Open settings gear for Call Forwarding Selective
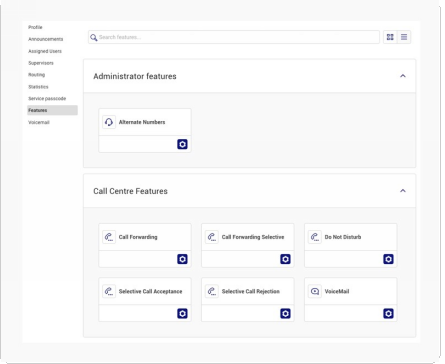445x364 pixels. (x=285, y=259)
